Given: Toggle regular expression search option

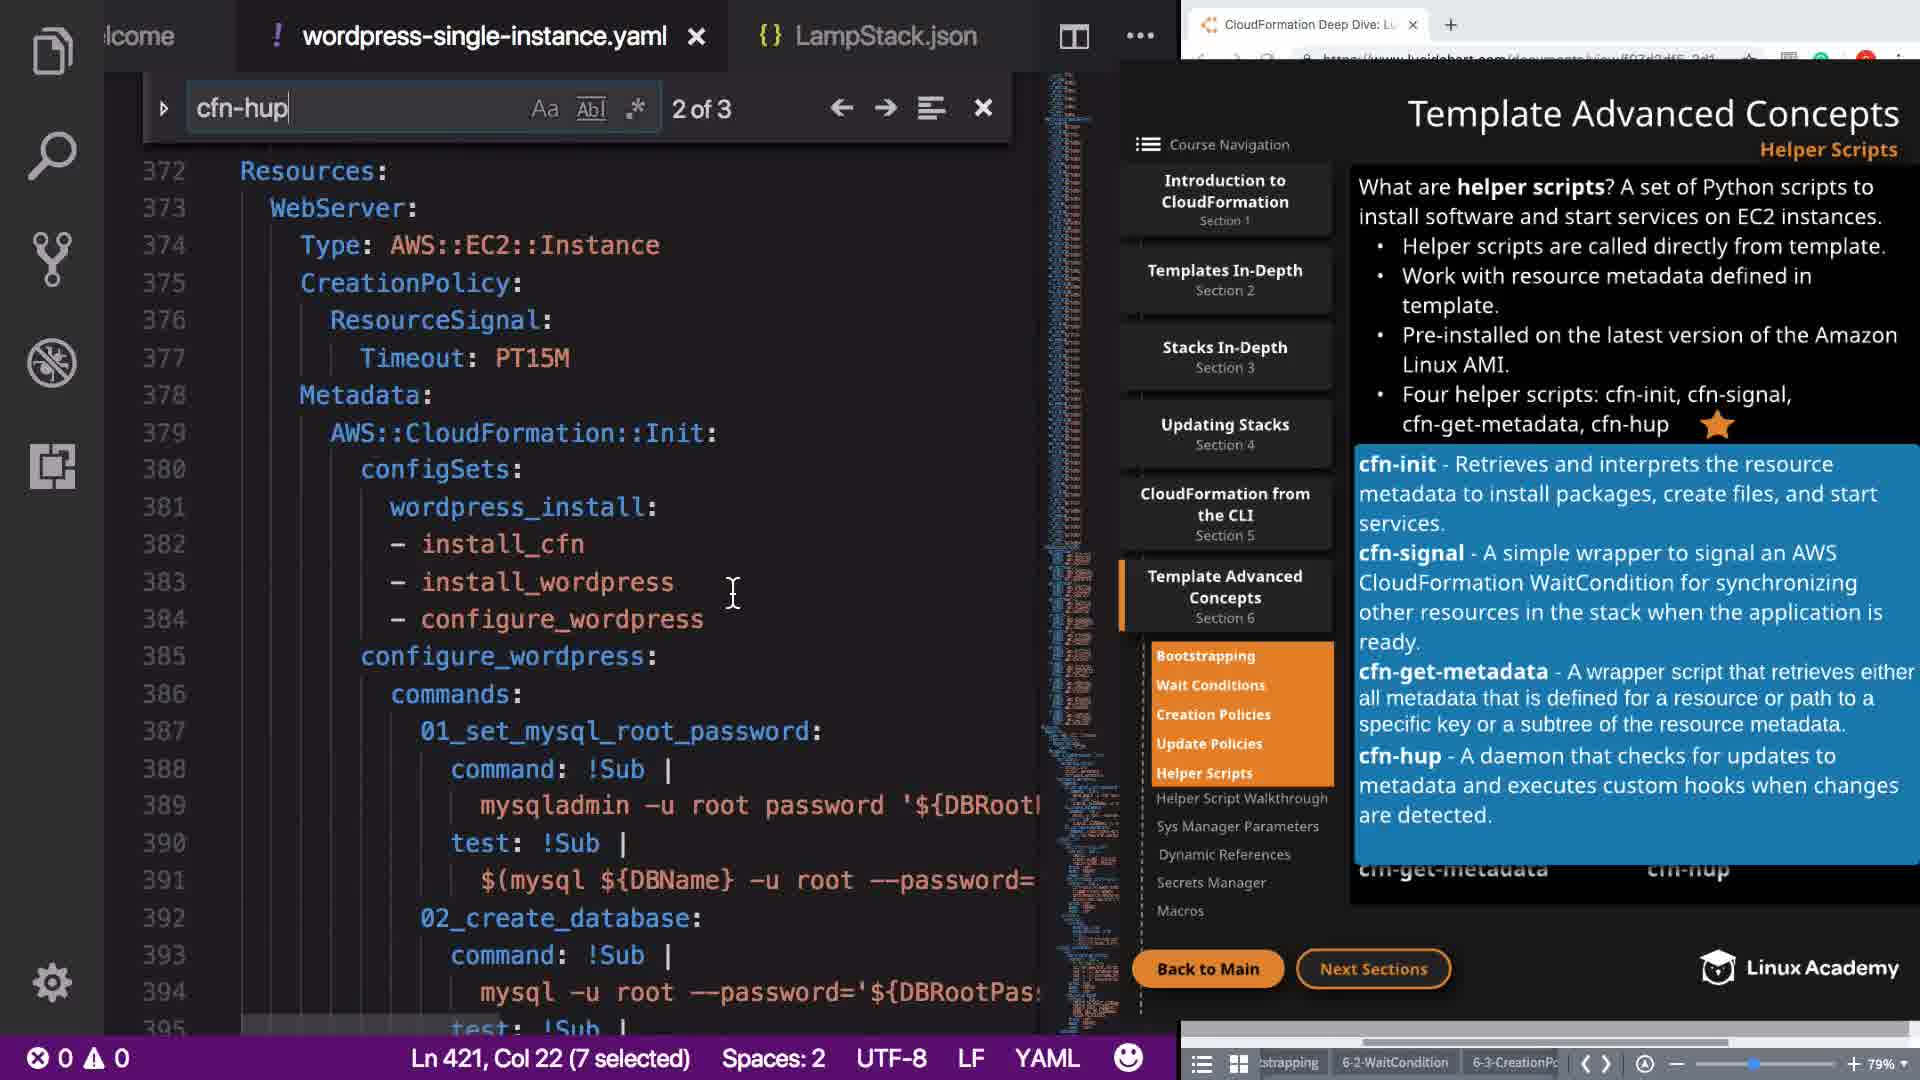Looking at the screenshot, I should pyautogui.click(x=635, y=109).
